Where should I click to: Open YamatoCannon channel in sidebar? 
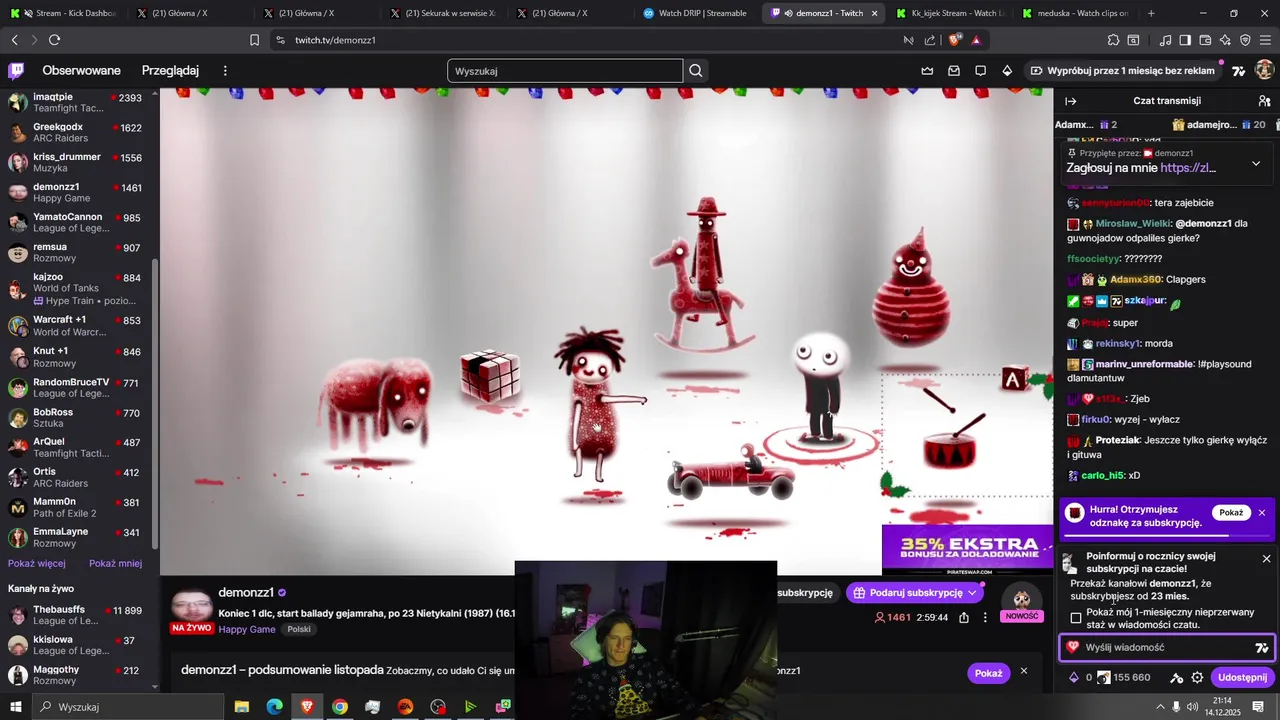click(x=80, y=222)
